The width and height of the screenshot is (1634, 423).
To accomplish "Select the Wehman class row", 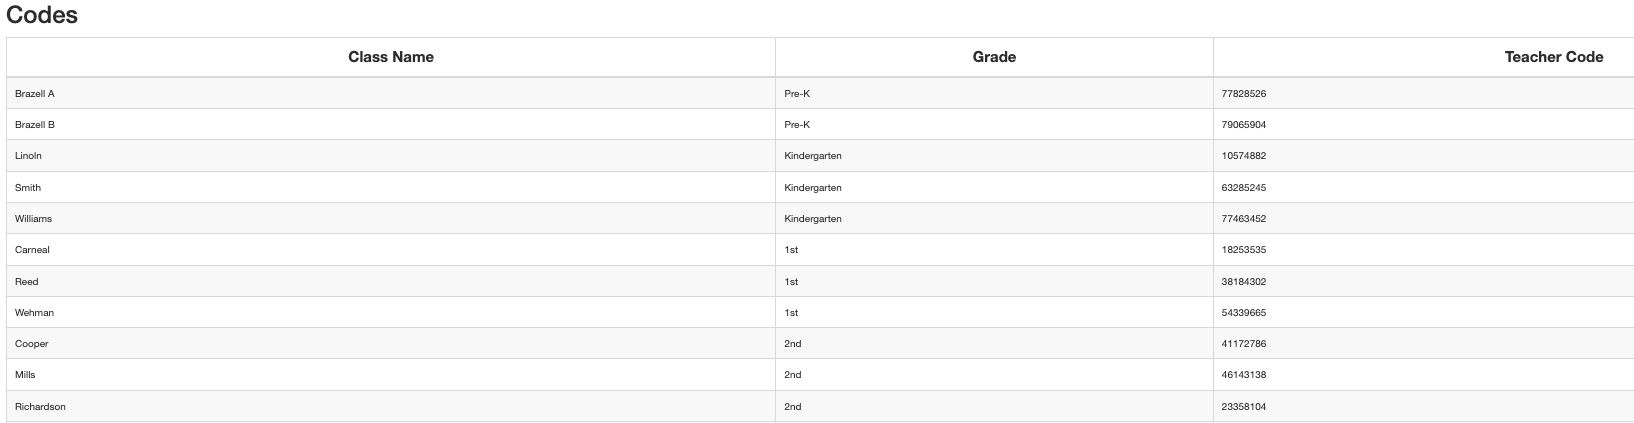I will click(x=820, y=312).
